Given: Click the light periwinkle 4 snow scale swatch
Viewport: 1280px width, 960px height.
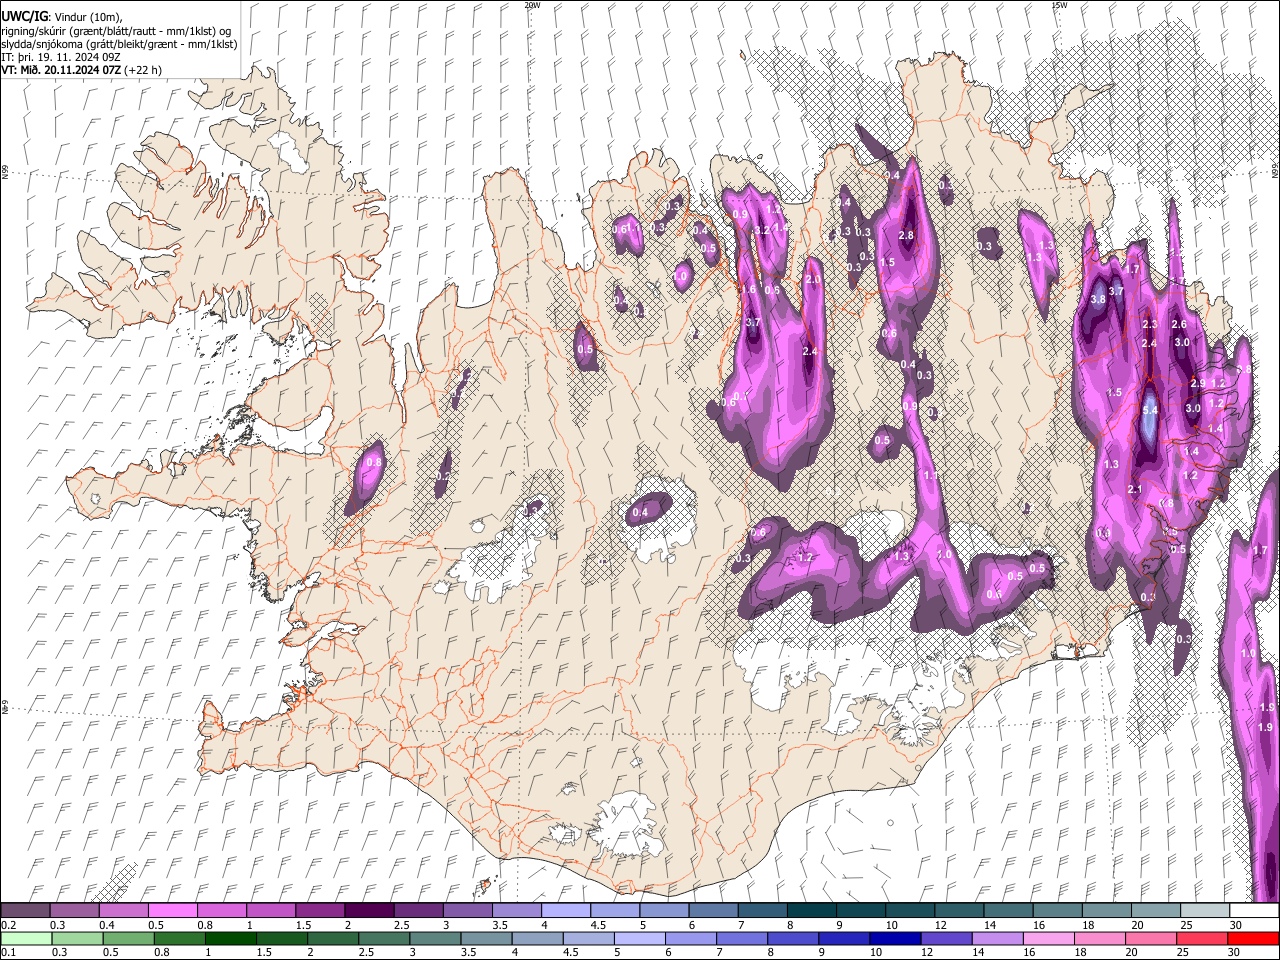Looking at the screenshot, I should coord(565,910).
